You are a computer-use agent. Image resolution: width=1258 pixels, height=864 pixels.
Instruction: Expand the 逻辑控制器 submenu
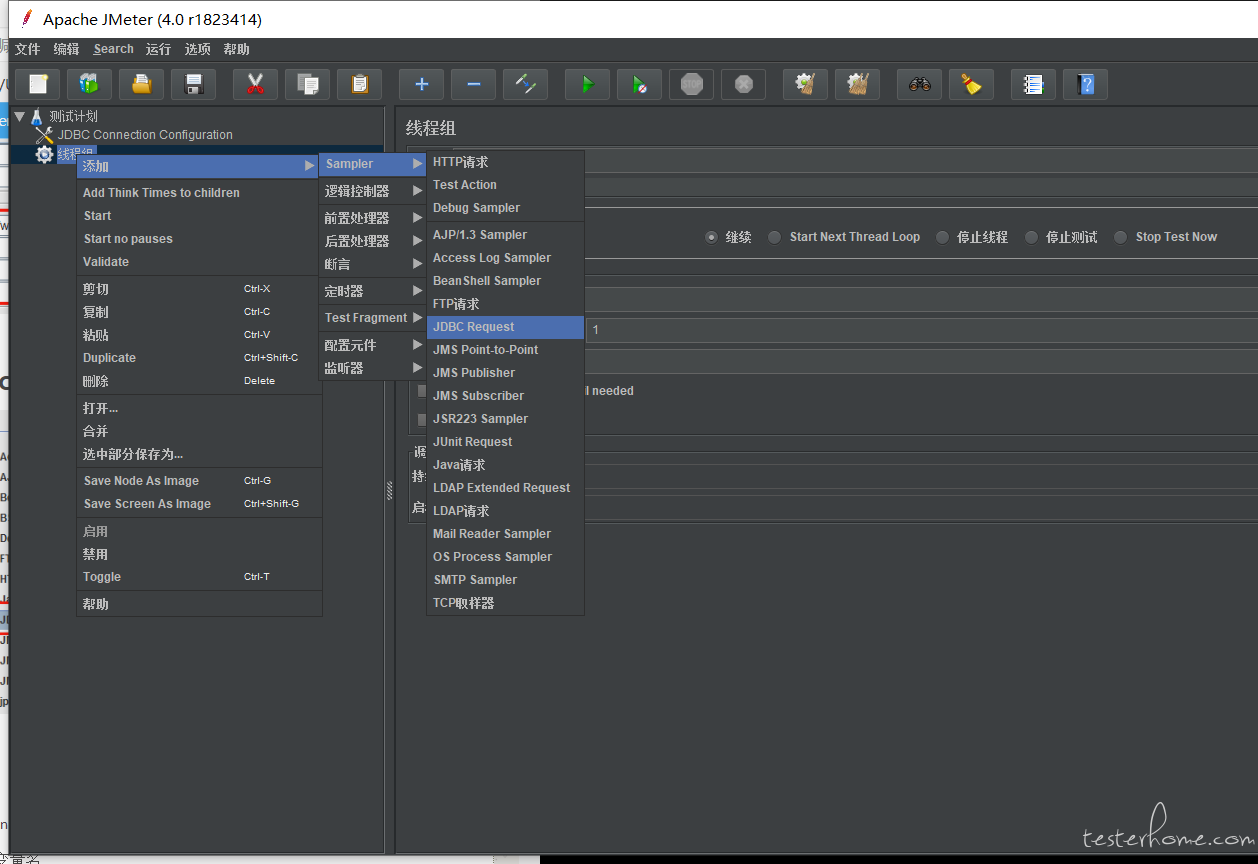tap(373, 191)
